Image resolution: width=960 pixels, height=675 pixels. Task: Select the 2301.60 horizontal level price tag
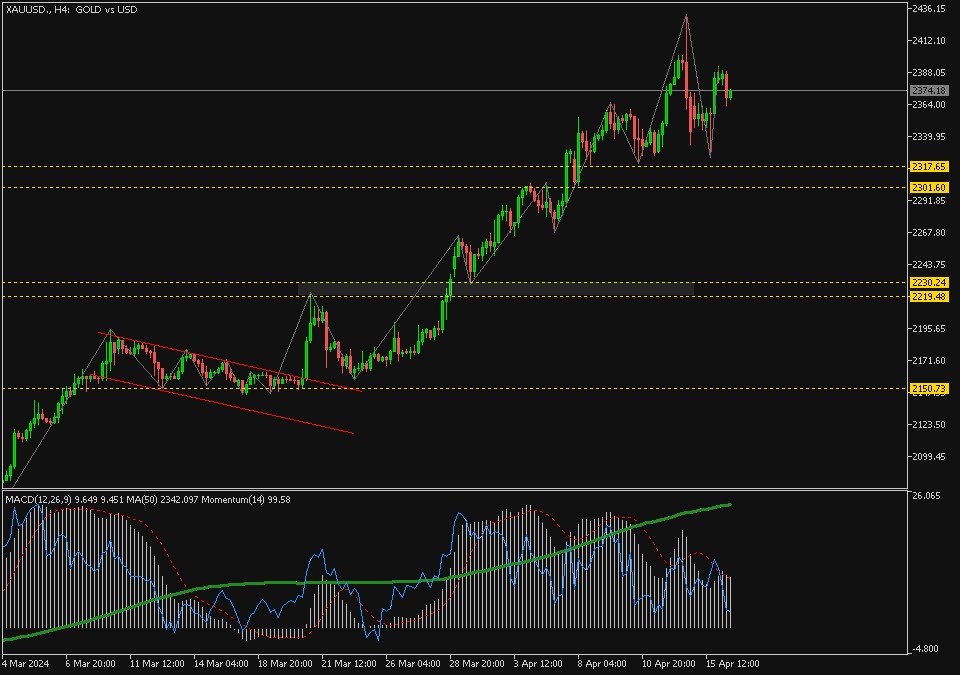click(928, 187)
